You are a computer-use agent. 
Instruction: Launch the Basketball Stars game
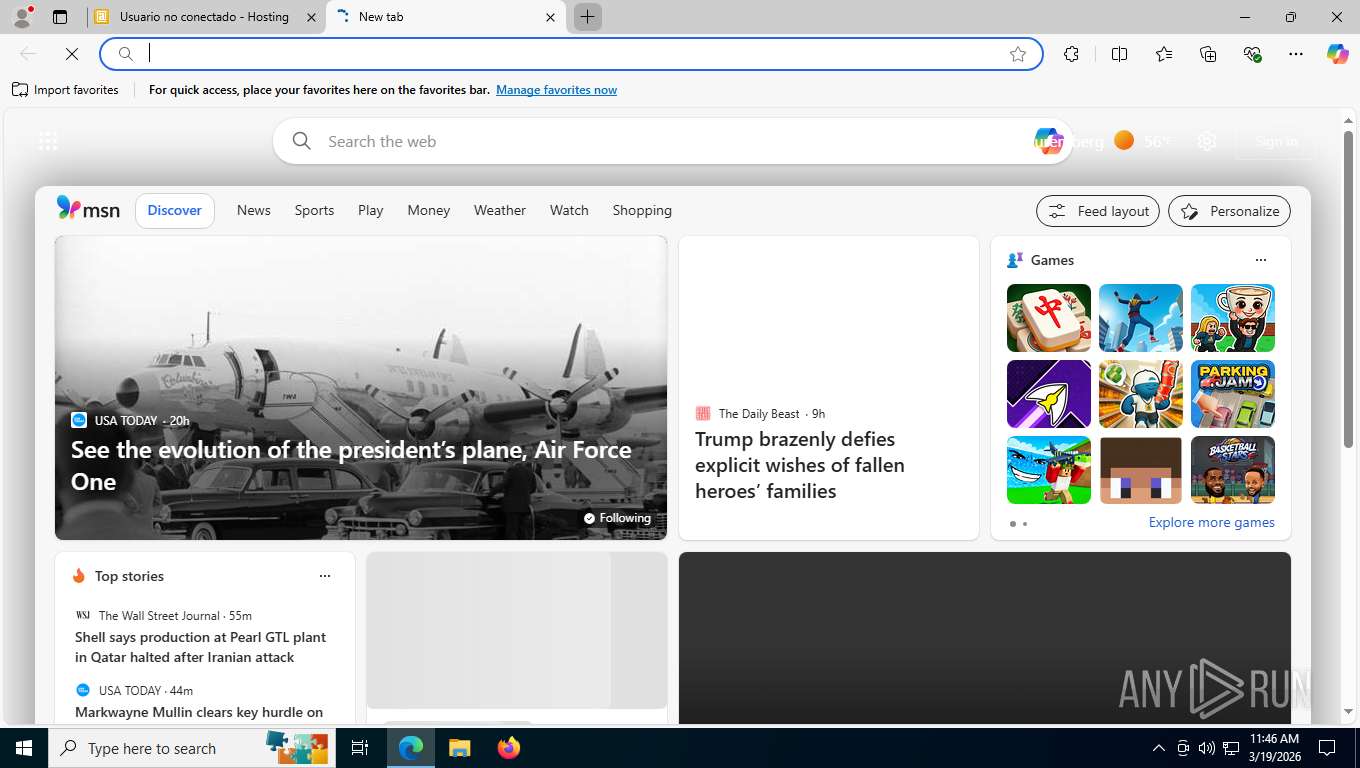pyautogui.click(x=1233, y=470)
